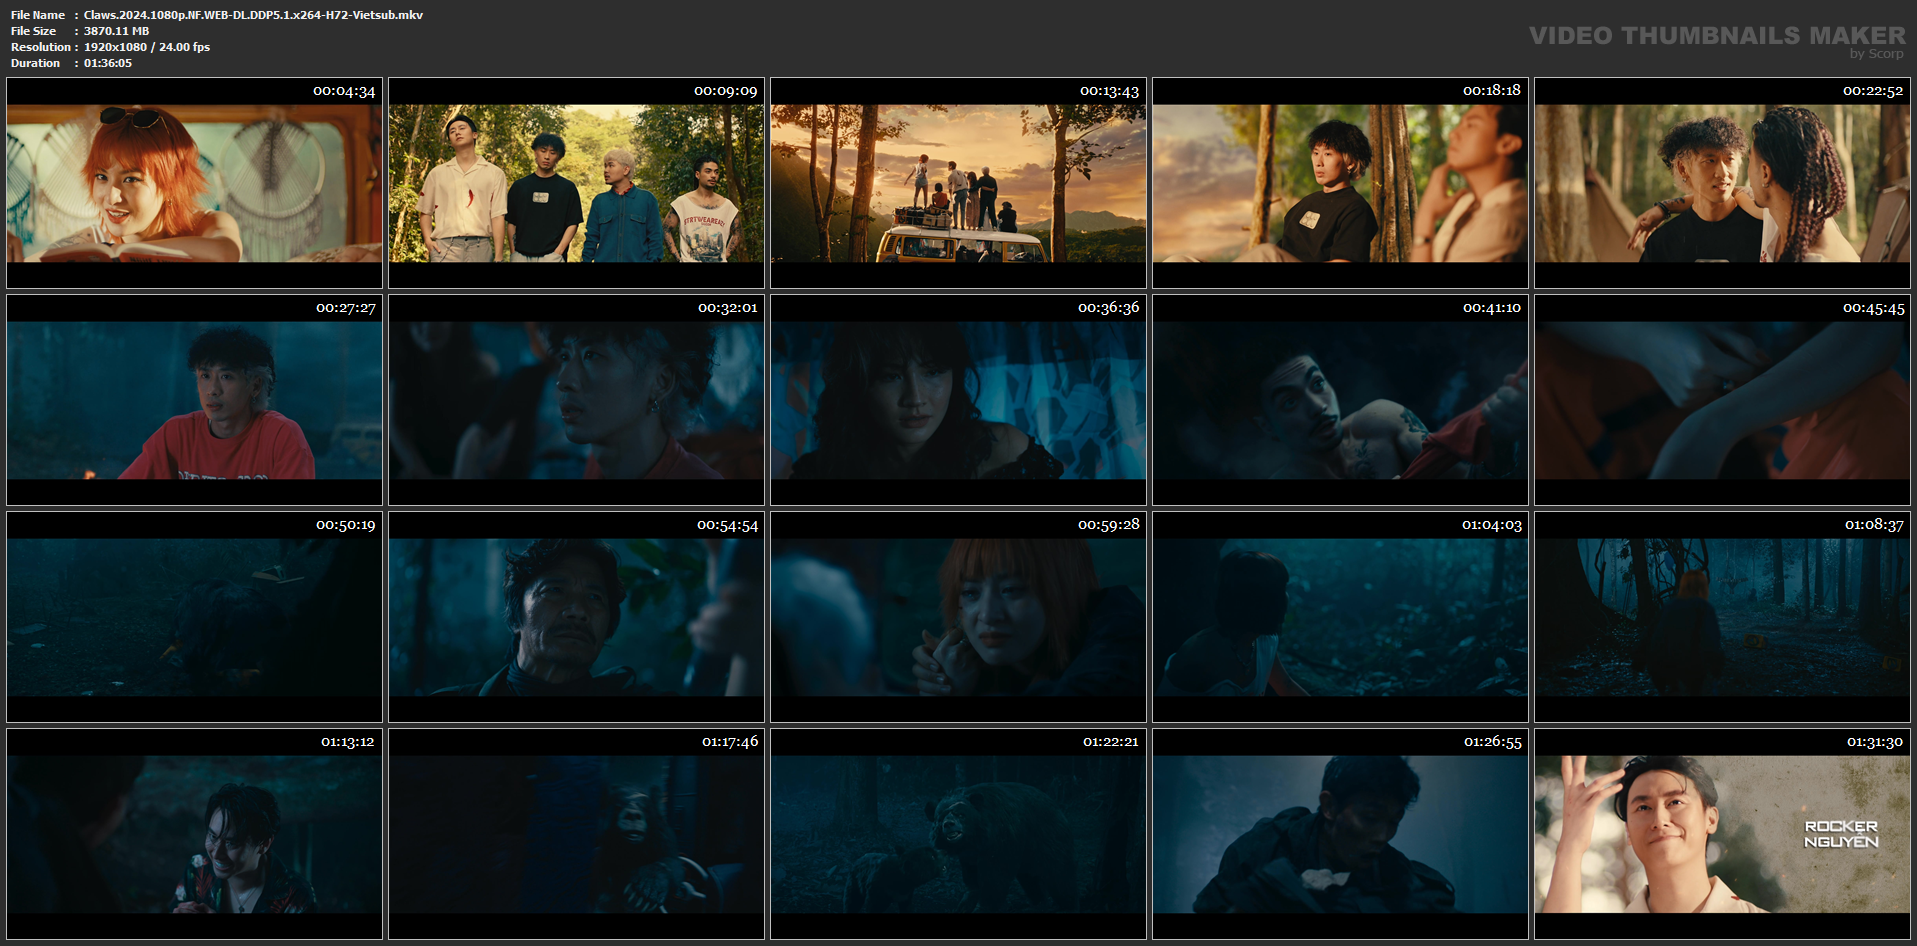The width and height of the screenshot is (1917, 946).
Task: Click the thumbnail at 00:27:27
Action: pyautogui.click(x=194, y=400)
